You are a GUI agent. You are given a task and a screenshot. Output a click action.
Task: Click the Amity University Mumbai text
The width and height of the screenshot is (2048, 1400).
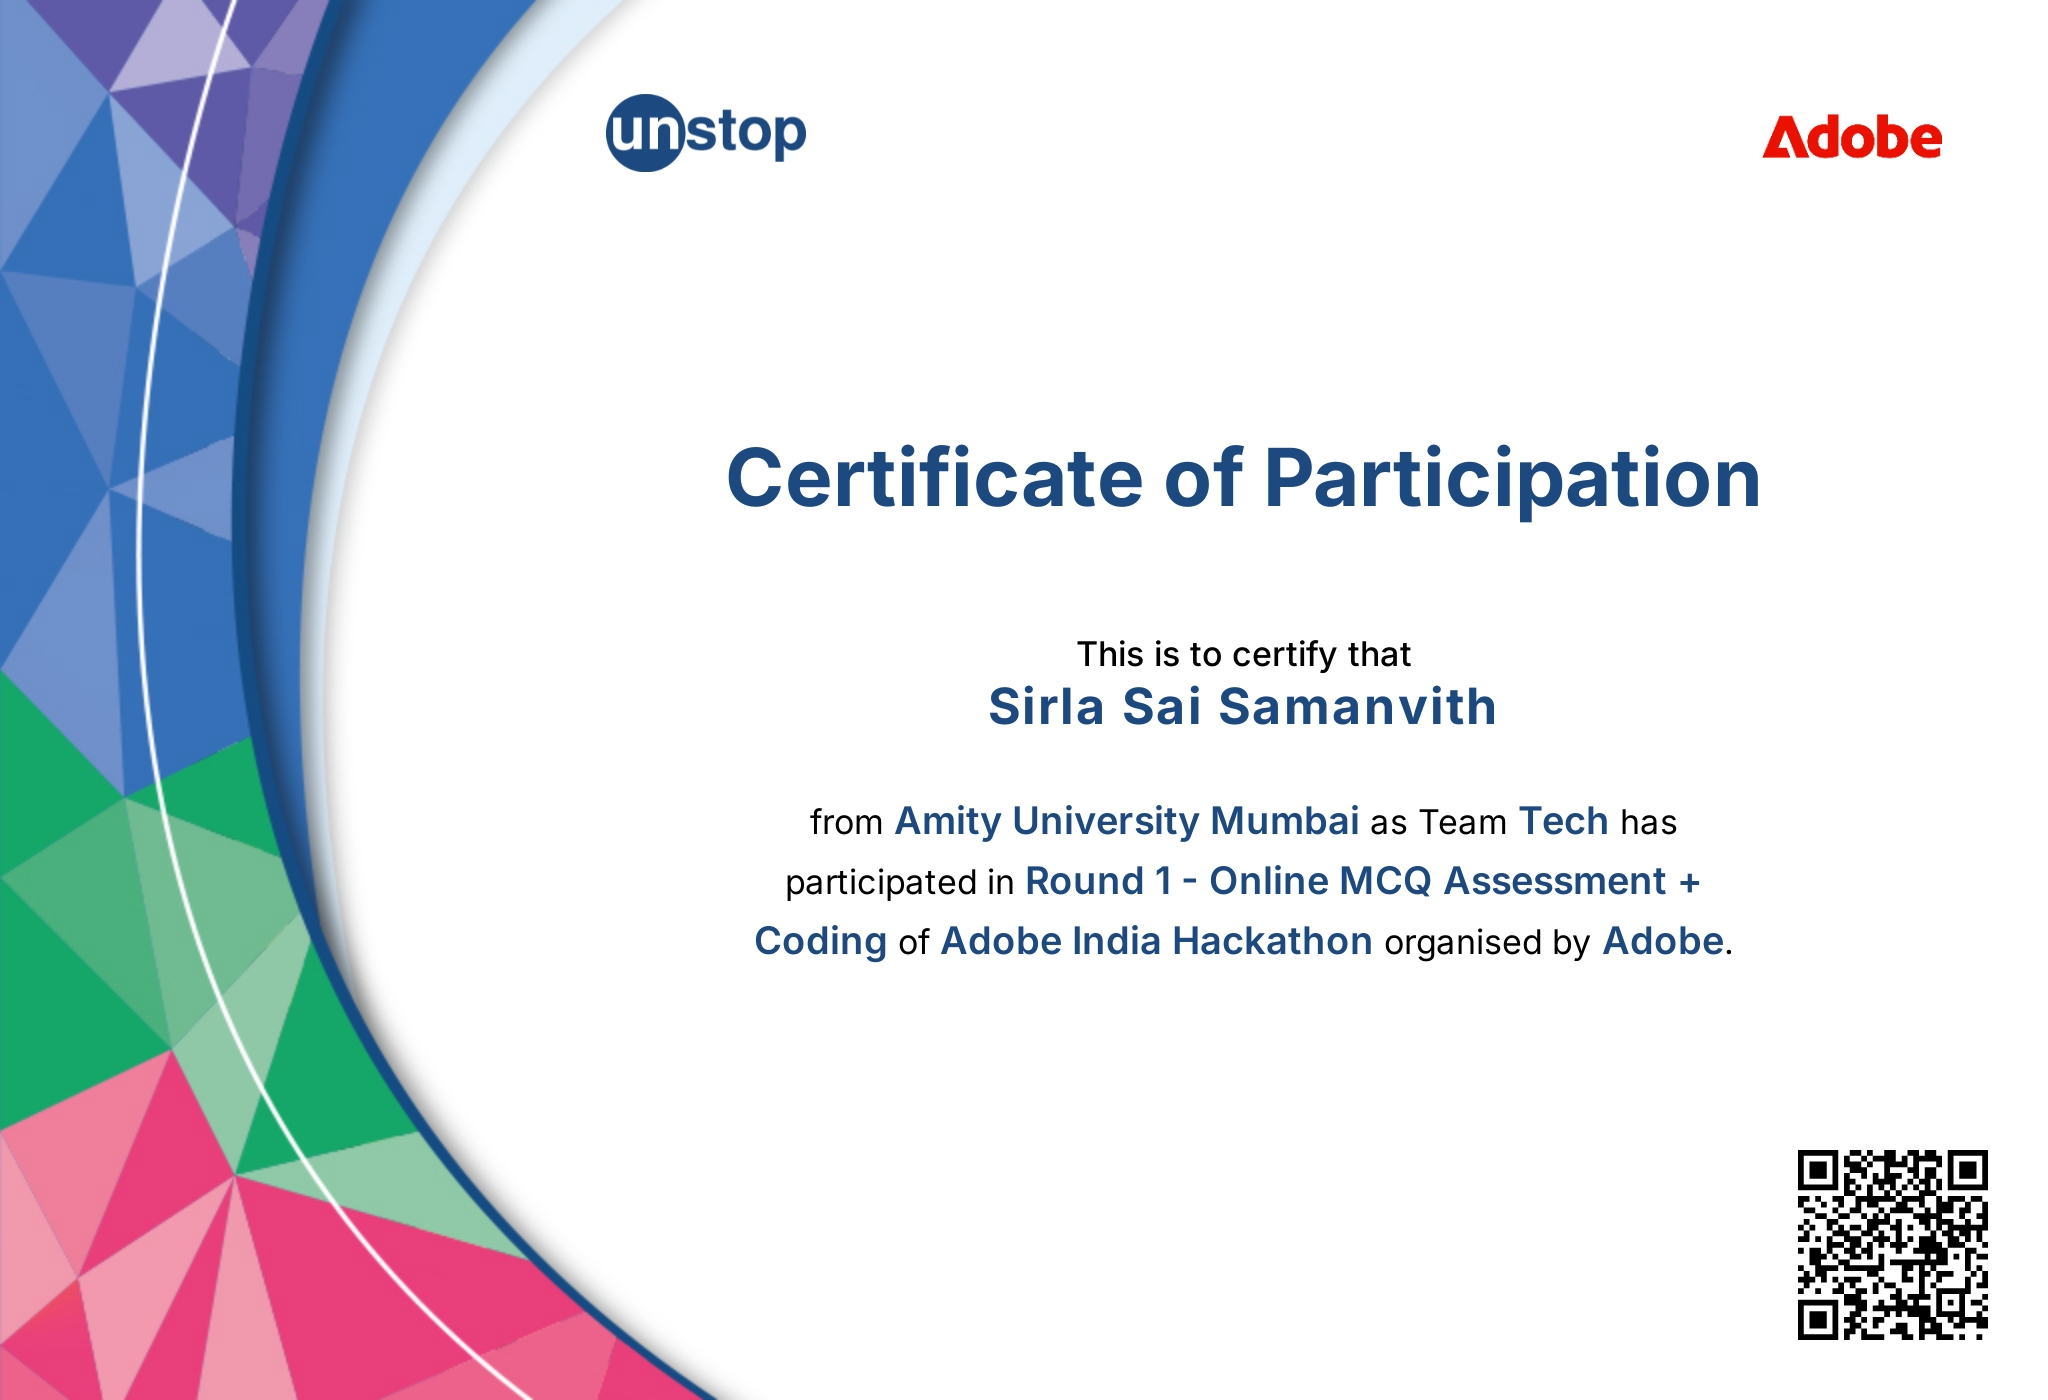tap(1126, 821)
